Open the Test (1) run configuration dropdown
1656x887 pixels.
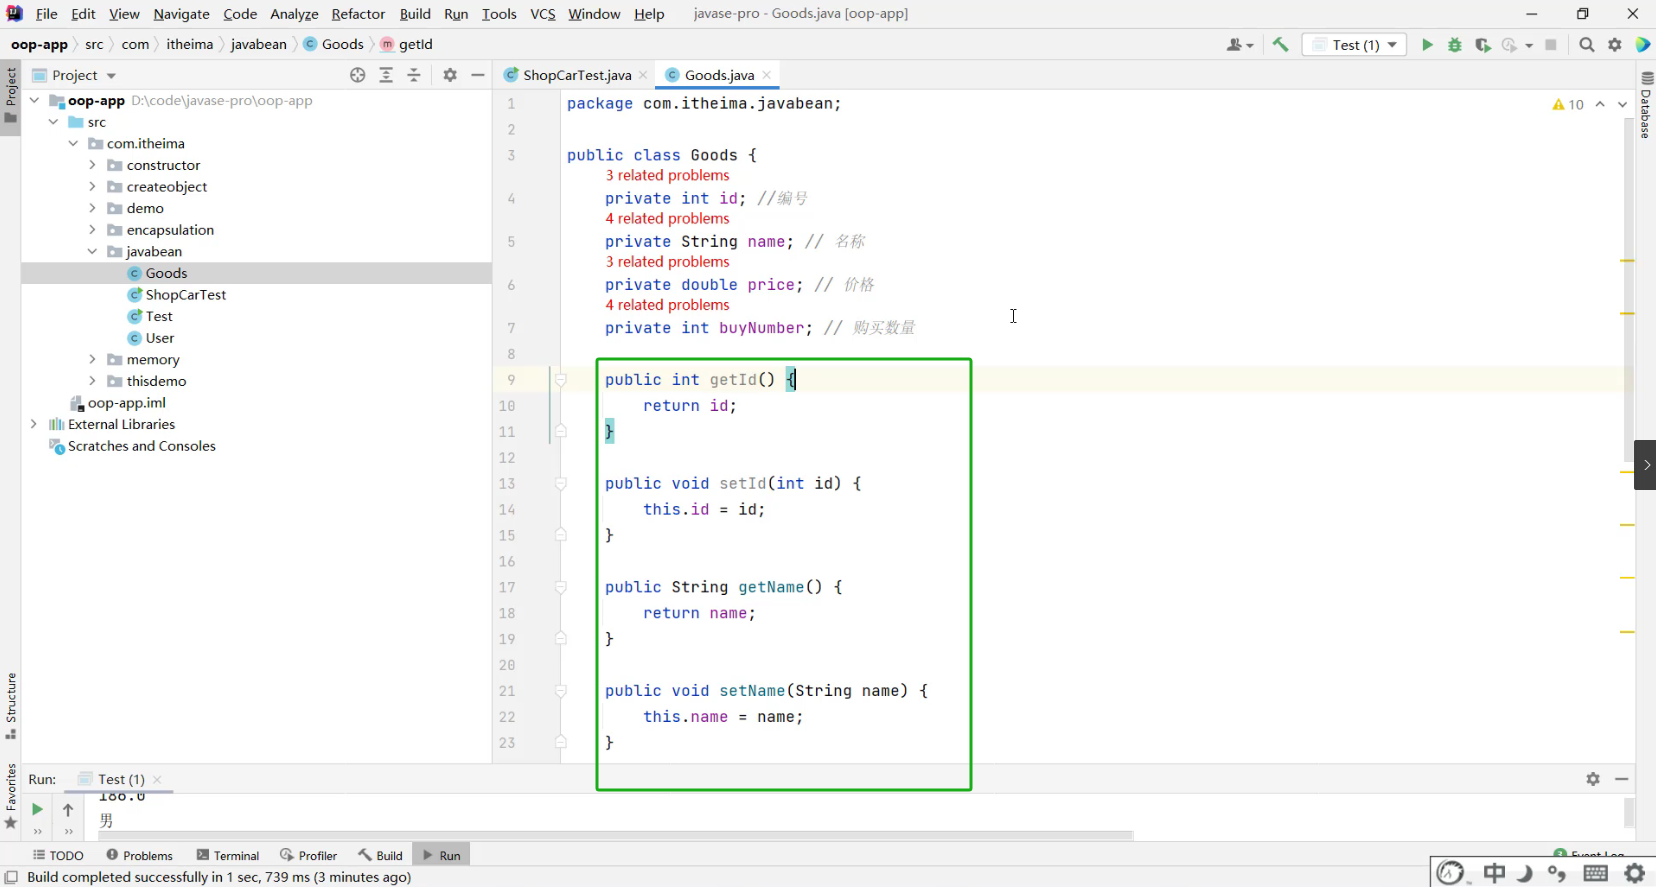1356,45
